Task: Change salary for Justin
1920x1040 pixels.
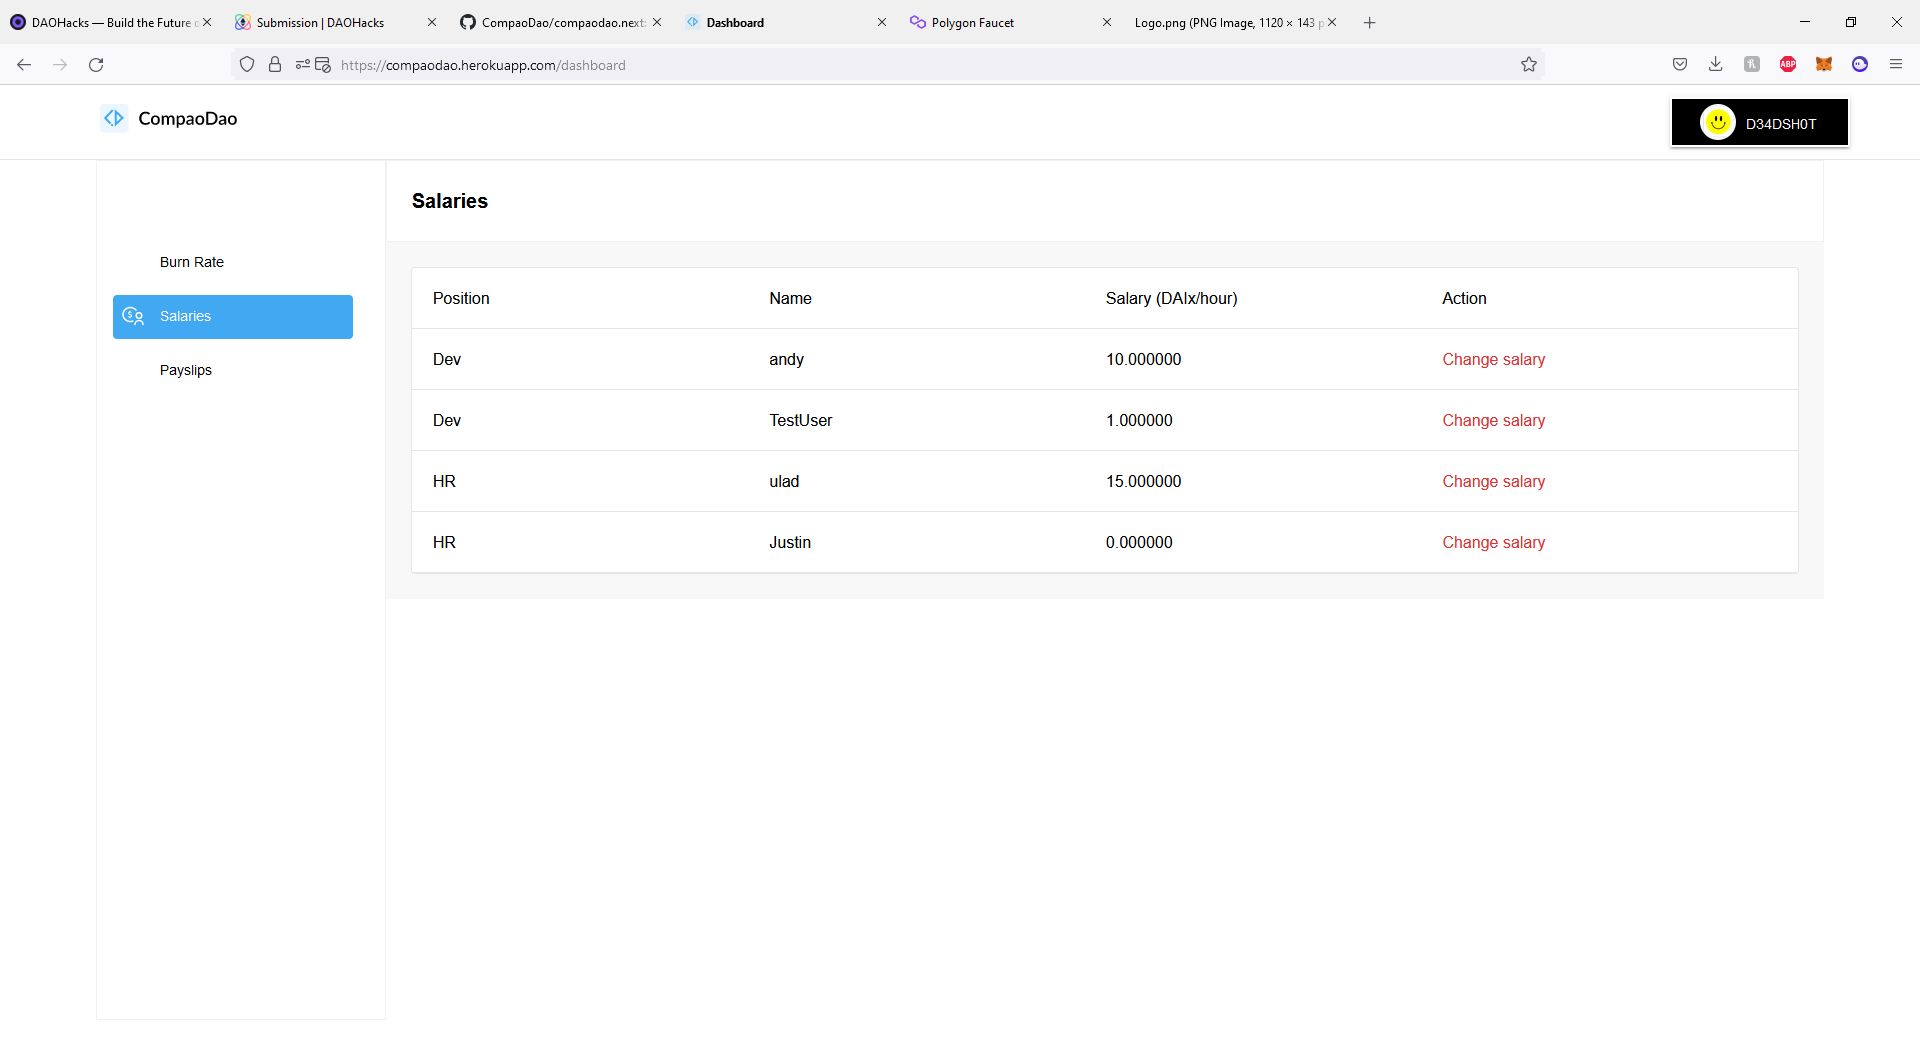Action: click(x=1493, y=542)
